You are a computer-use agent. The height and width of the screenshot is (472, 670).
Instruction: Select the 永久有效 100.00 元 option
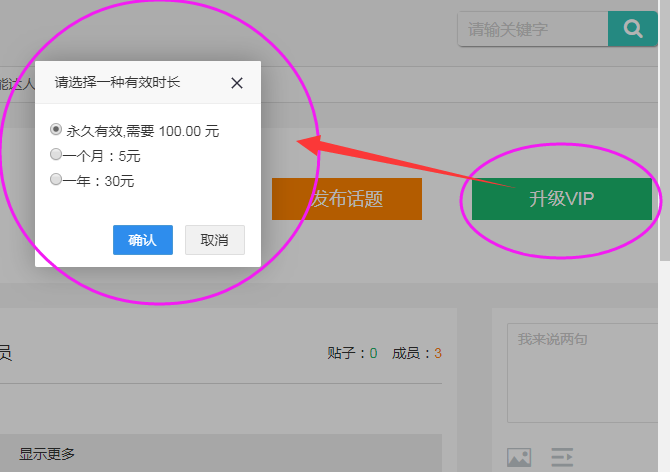pos(56,130)
